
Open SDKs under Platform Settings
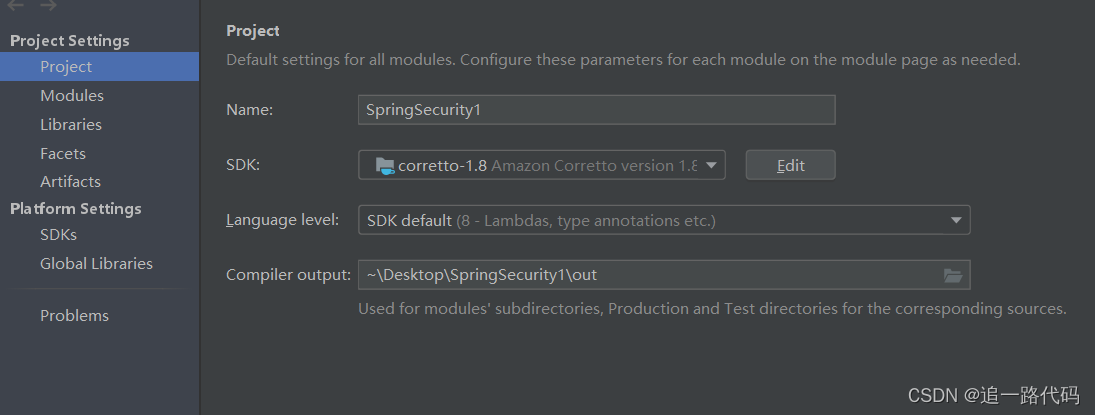(58, 235)
